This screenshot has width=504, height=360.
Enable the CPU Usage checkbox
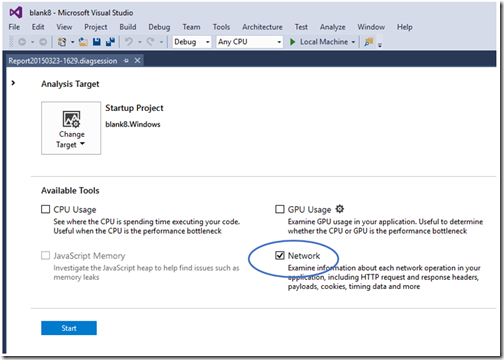[45, 209]
